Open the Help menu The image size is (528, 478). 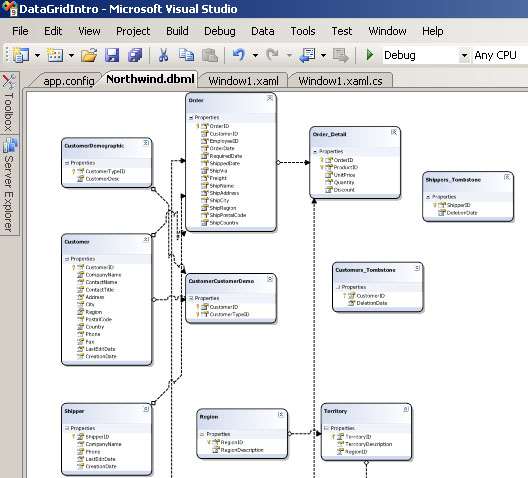(433, 31)
